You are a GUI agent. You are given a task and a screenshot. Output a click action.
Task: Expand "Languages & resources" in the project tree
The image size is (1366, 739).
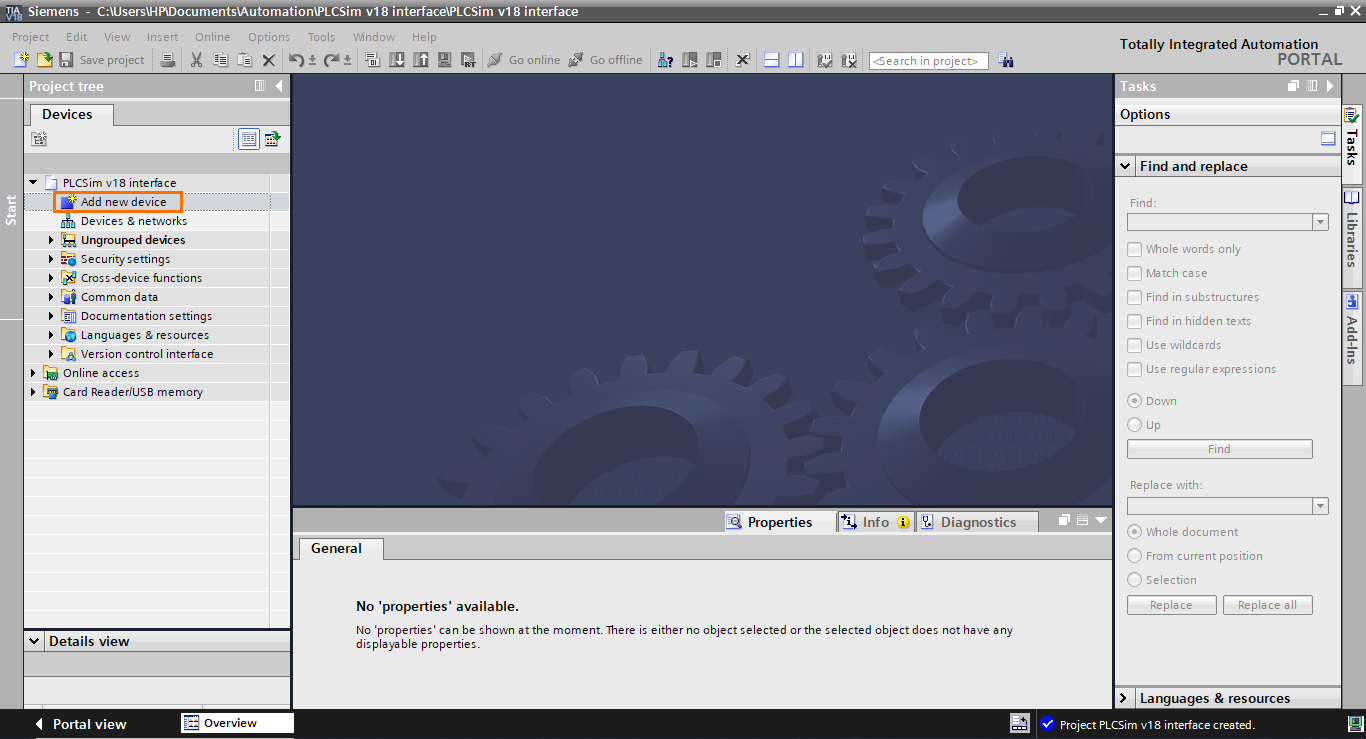click(x=51, y=334)
